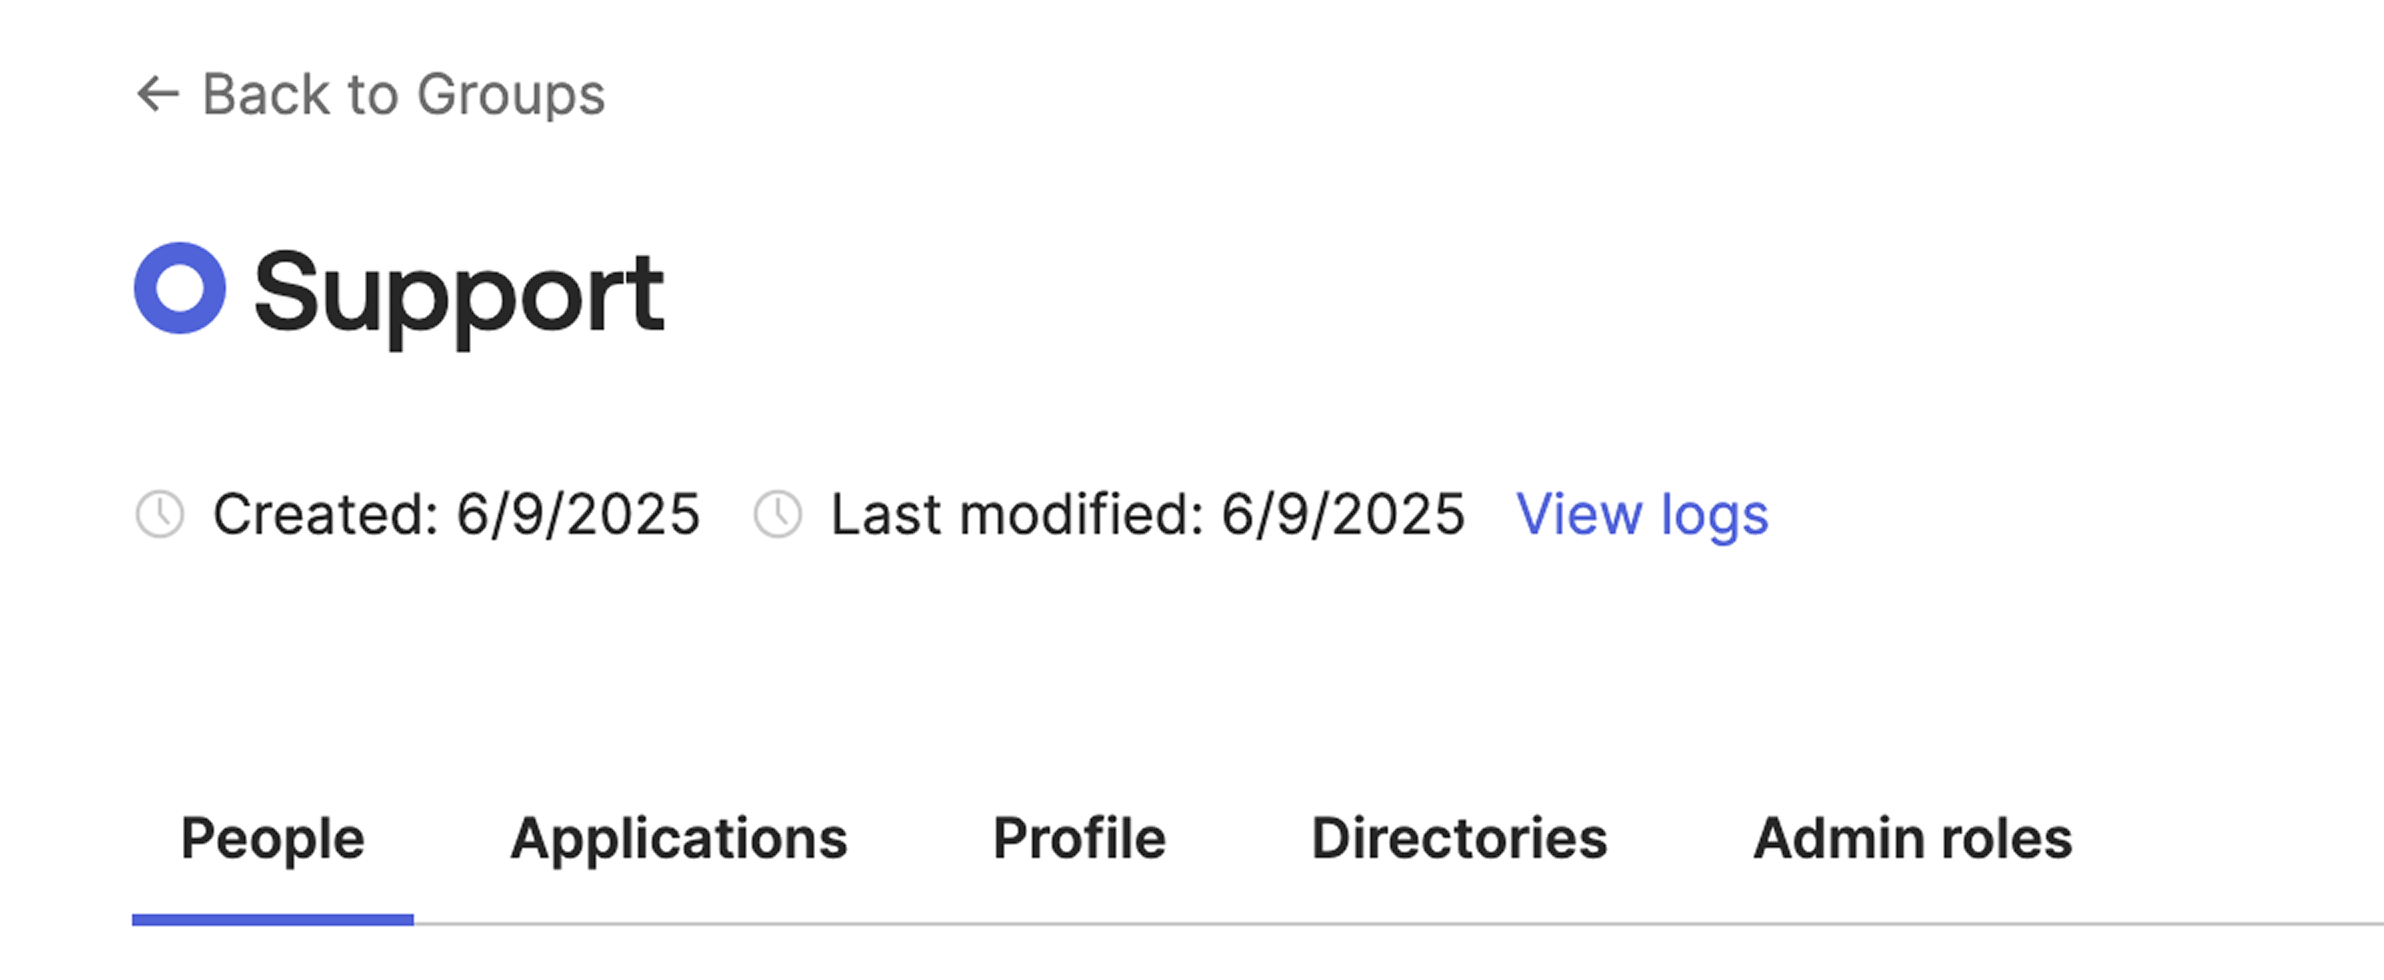The image size is (2384, 980).
Task: Select the Directories tab
Action: coord(1460,838)
